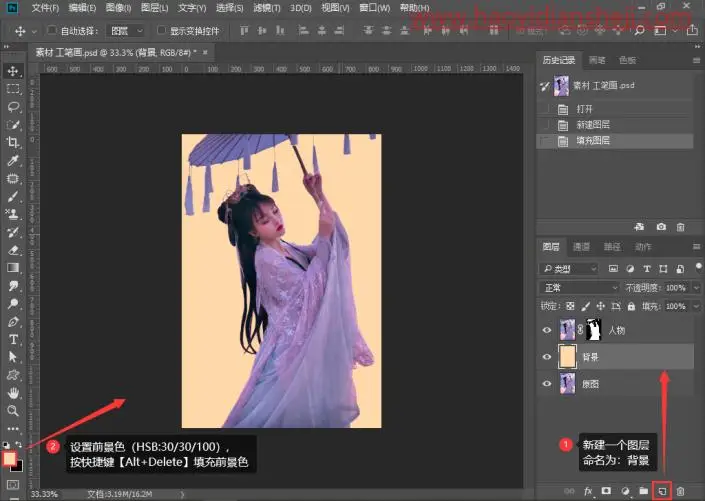This screenshot has width=705, height=501.
Task: Open search icon in options bar
Action: click(640, 31)
